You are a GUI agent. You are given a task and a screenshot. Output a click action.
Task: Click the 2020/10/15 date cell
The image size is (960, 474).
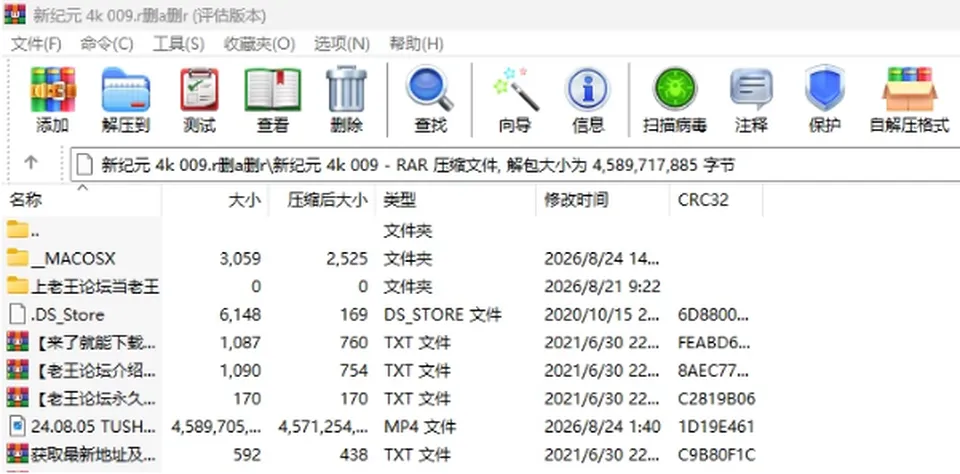(602, 315)
